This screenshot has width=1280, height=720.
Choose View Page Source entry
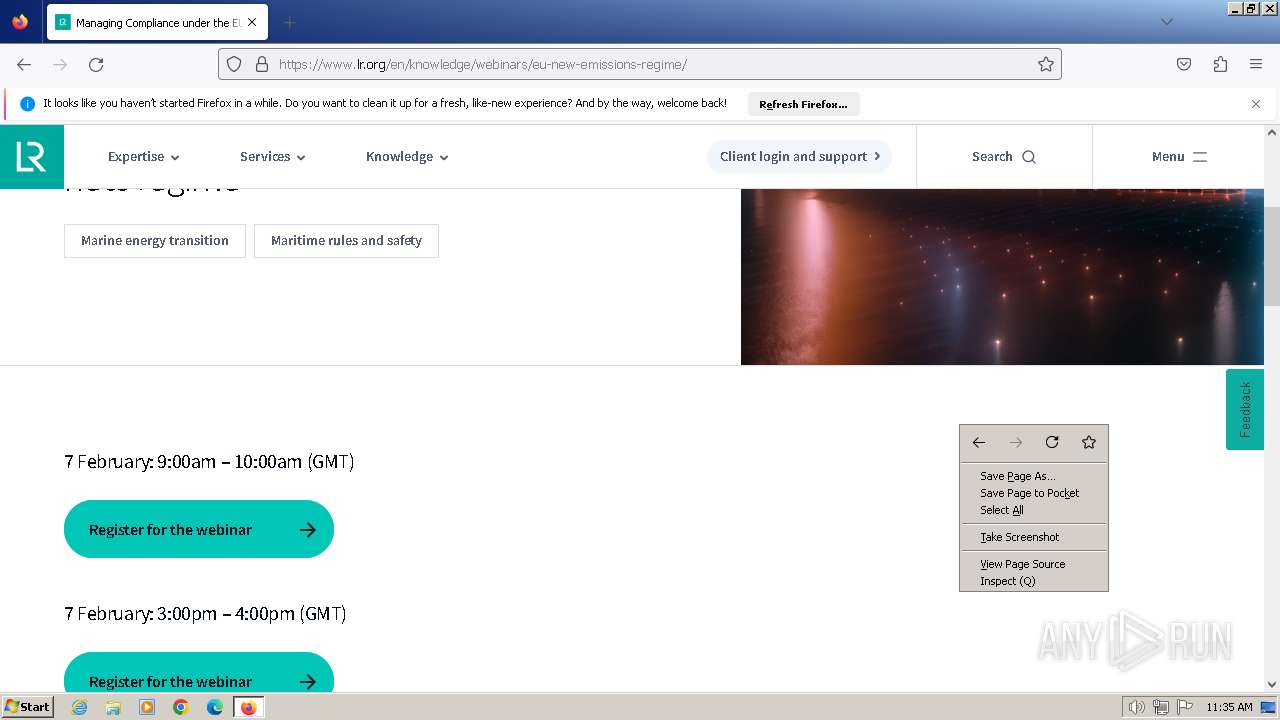(x=1034, y=565)
